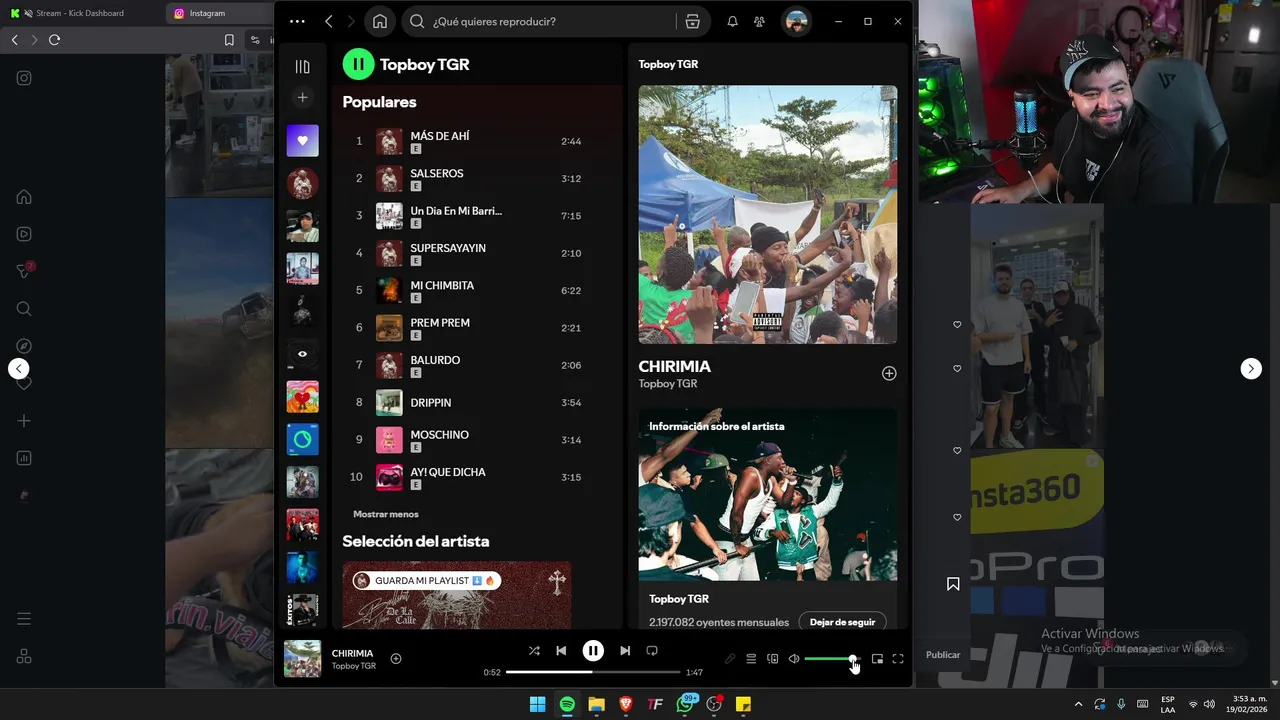Reload the page in the browser
Screen dimensions: 1280x720
click(x=54, y=40)
